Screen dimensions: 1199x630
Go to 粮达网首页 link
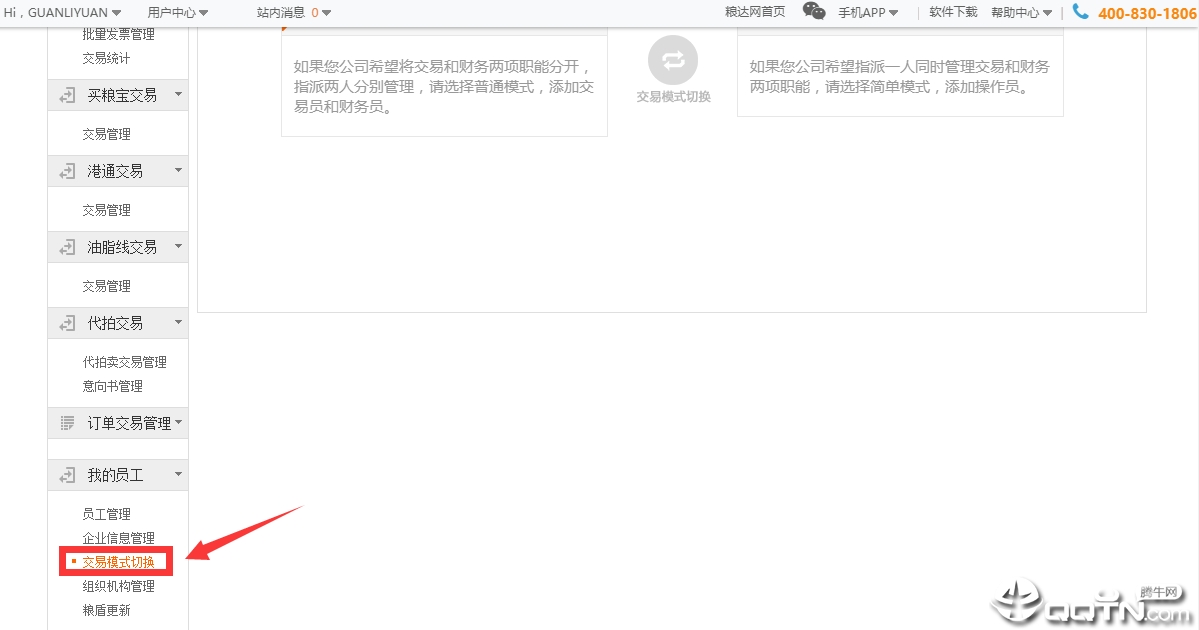755,12
